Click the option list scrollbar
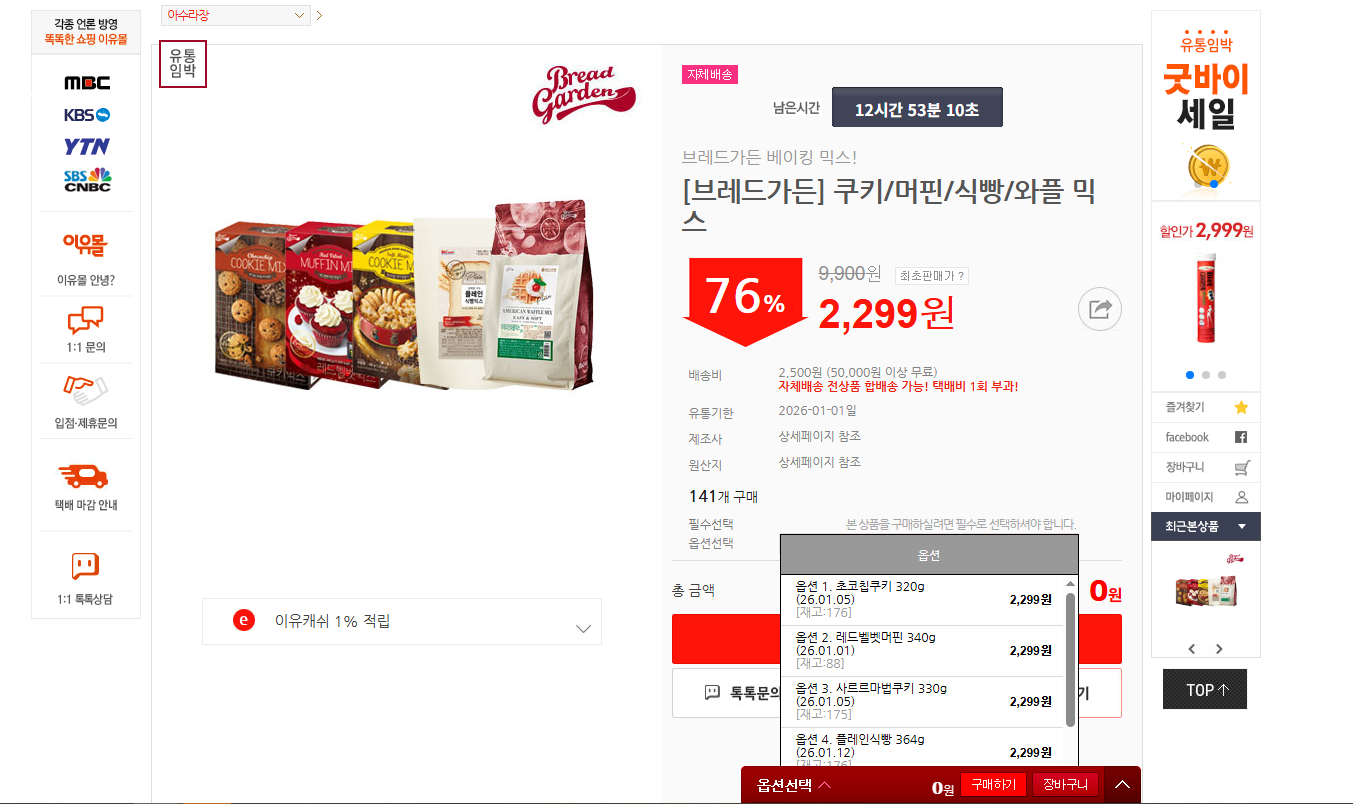Viewport: 1353px width, 804px height. coord(1071,660)
